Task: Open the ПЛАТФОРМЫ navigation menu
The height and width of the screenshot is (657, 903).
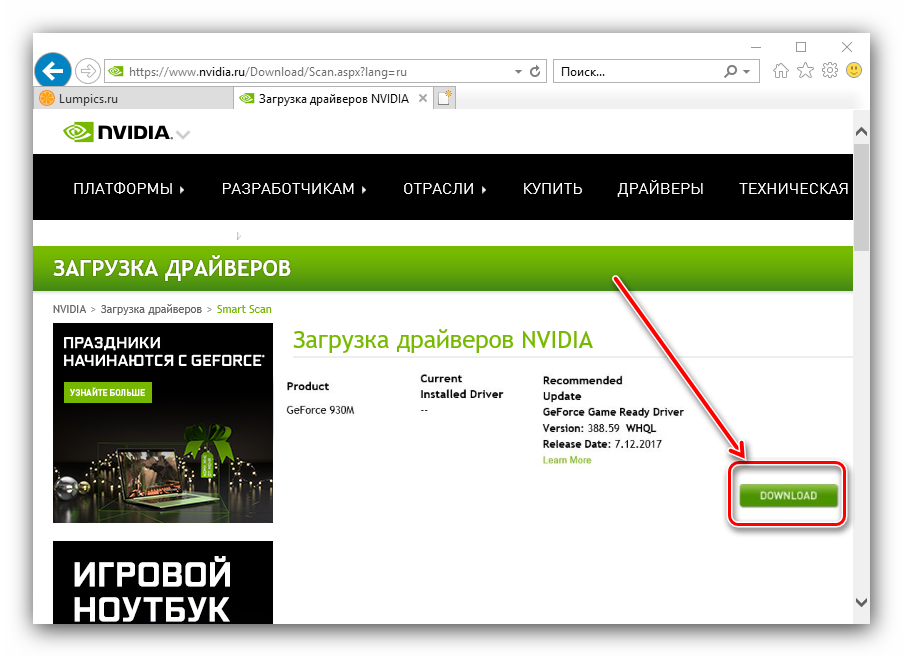Action: click(x=128, y=189)
